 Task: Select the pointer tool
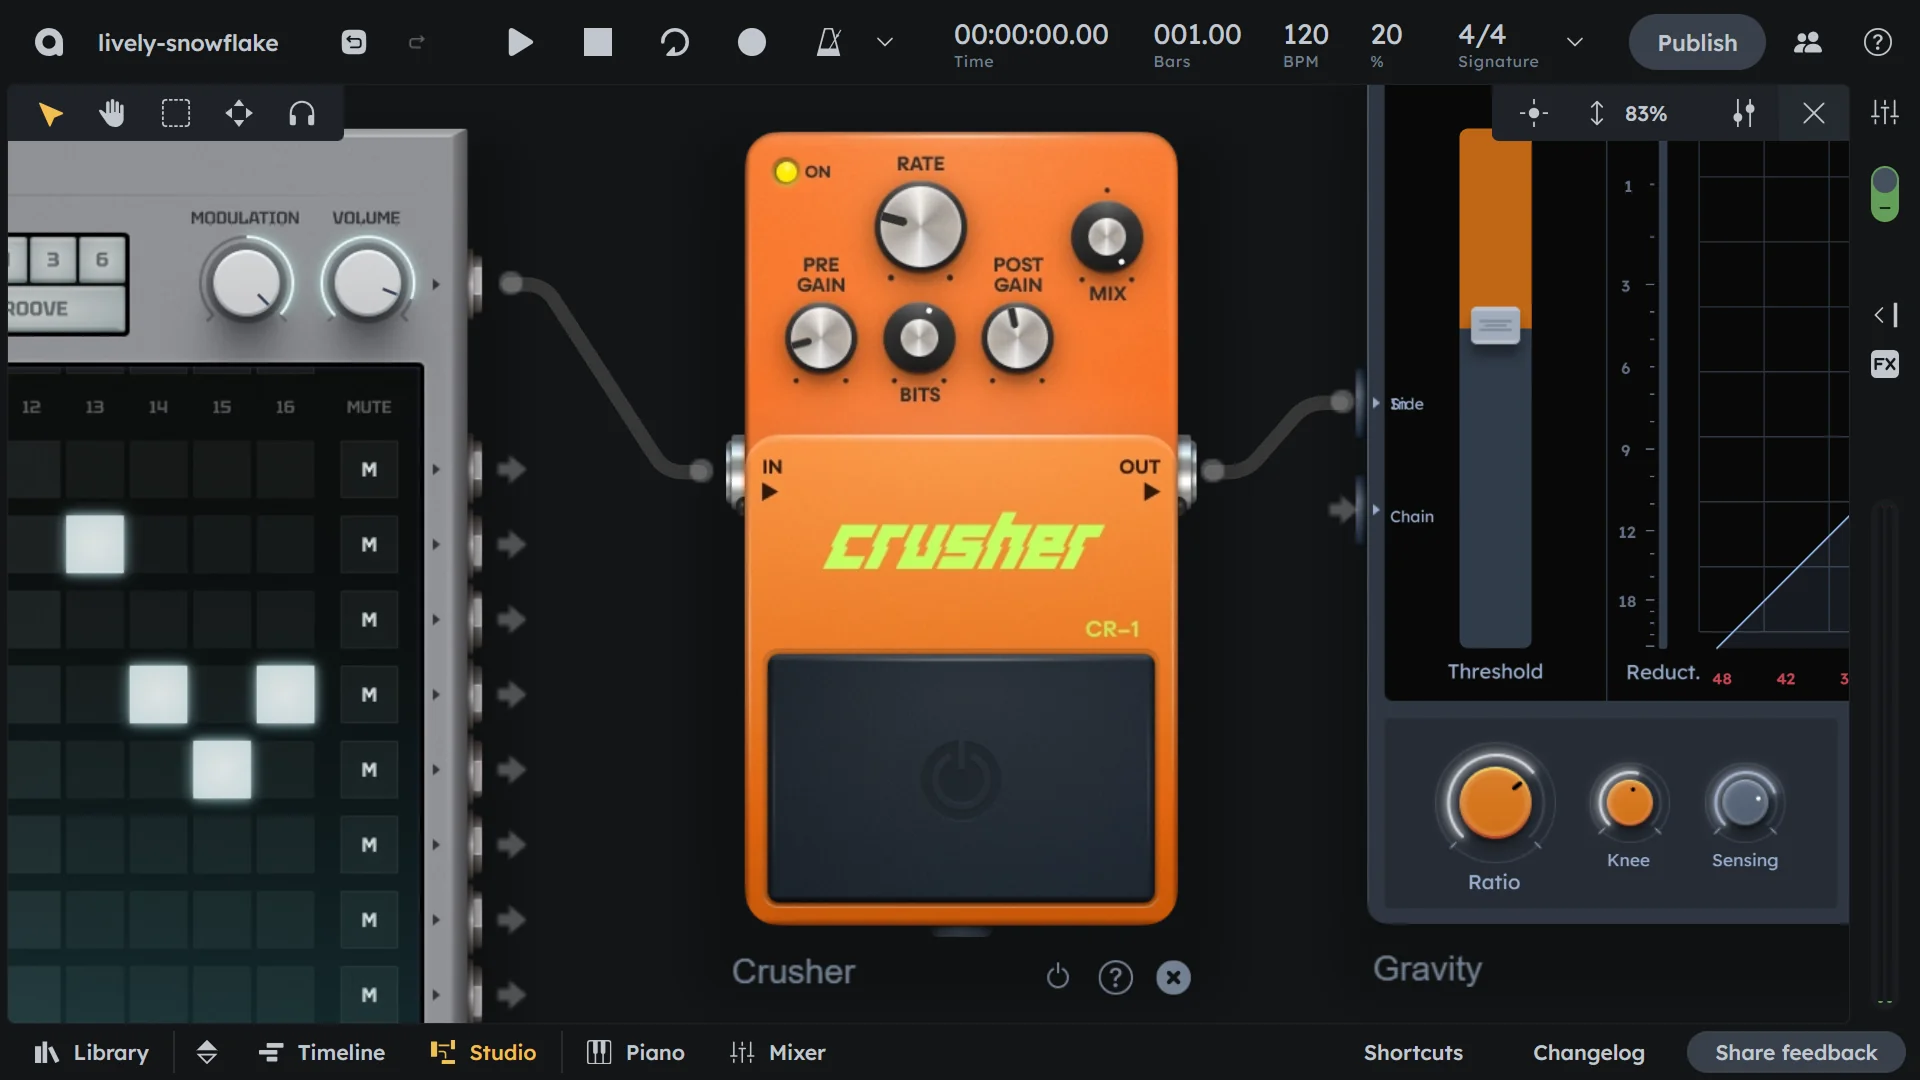coord(49,113)
